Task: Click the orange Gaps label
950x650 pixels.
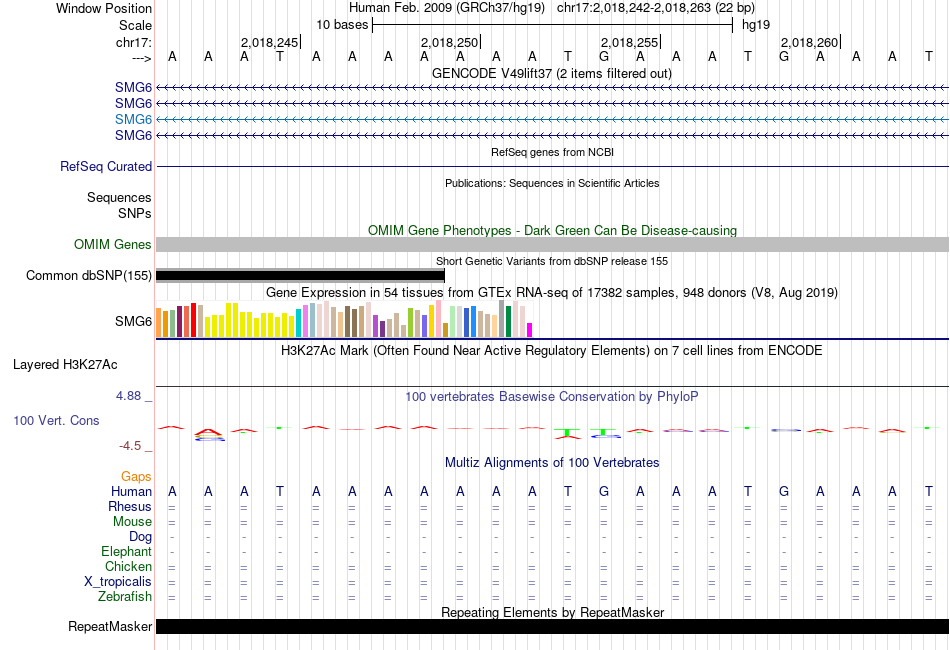Action: coord(136,477)
